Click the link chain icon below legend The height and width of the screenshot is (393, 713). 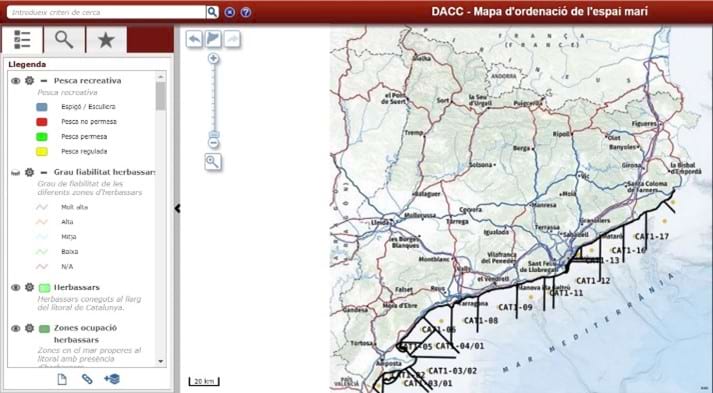pyautogui.click(x=87, y=378)
